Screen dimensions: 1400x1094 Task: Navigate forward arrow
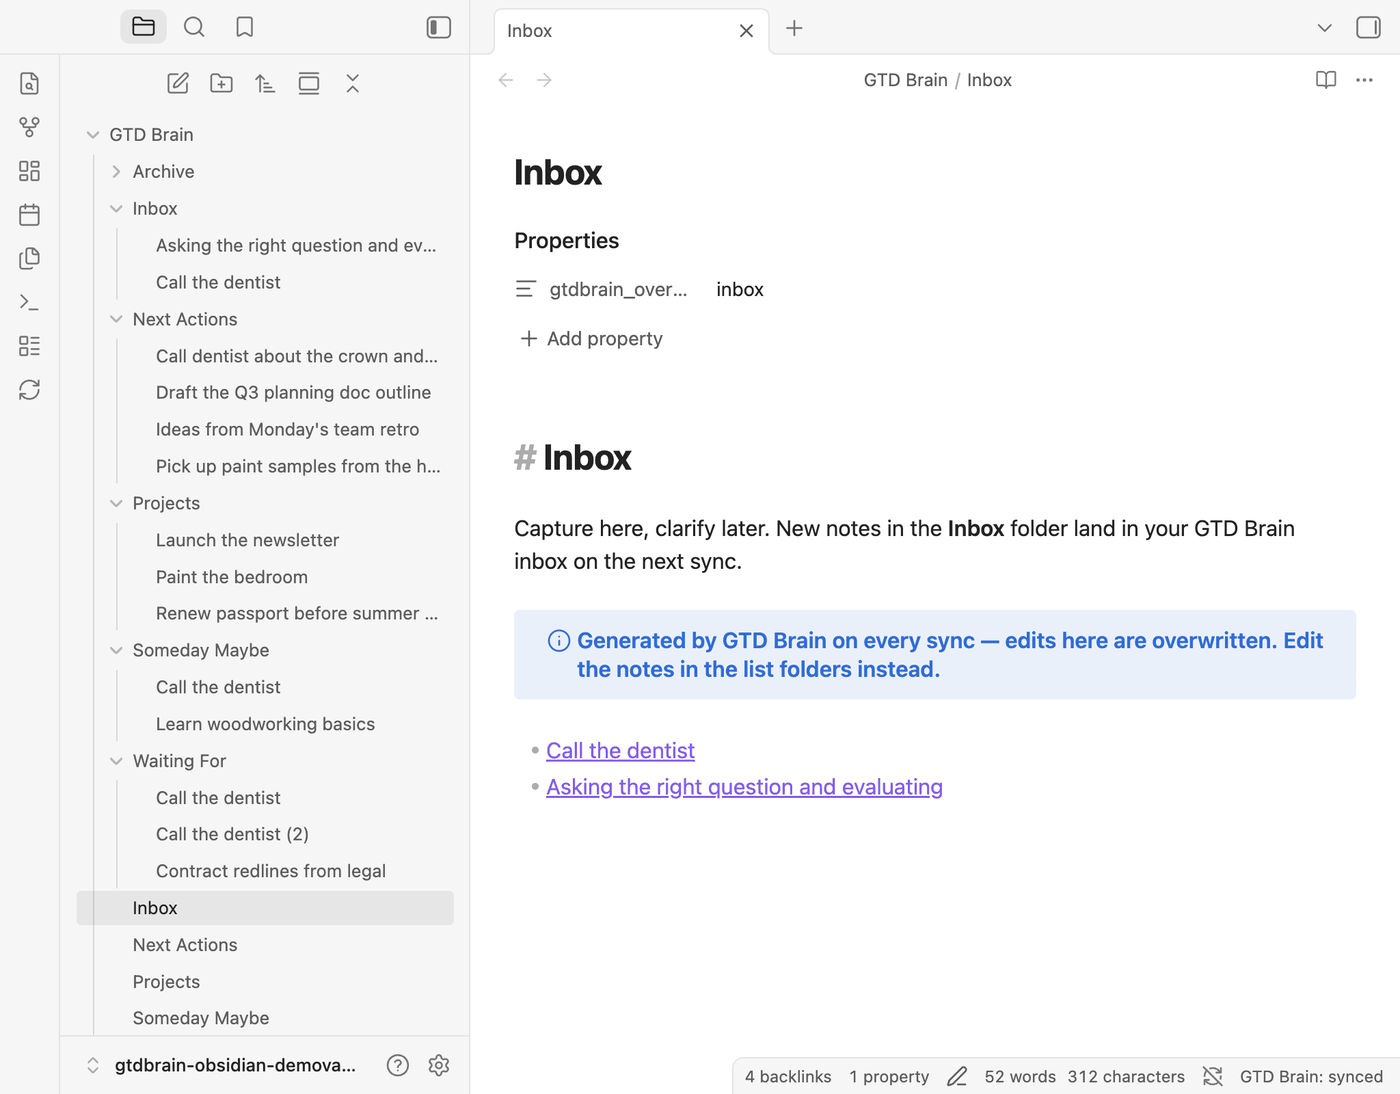point(544,80)
